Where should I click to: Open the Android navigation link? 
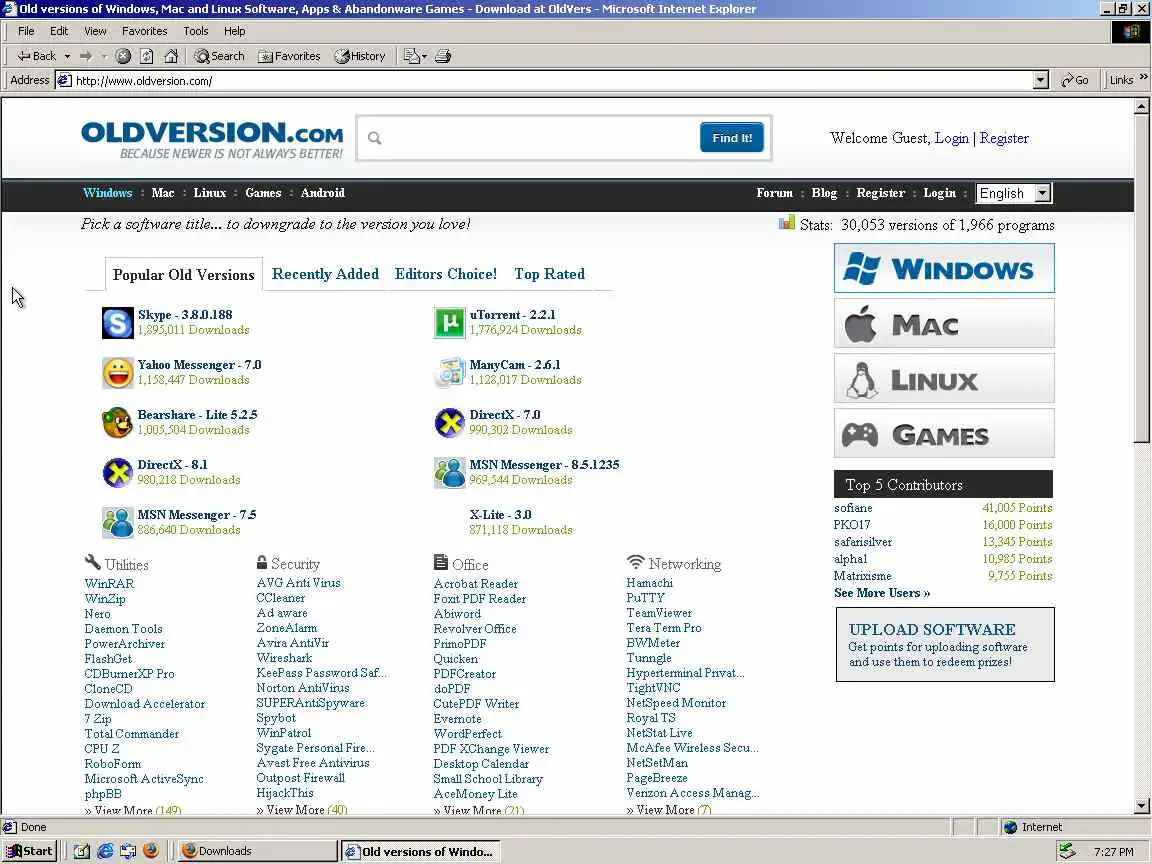pos(323,193)
